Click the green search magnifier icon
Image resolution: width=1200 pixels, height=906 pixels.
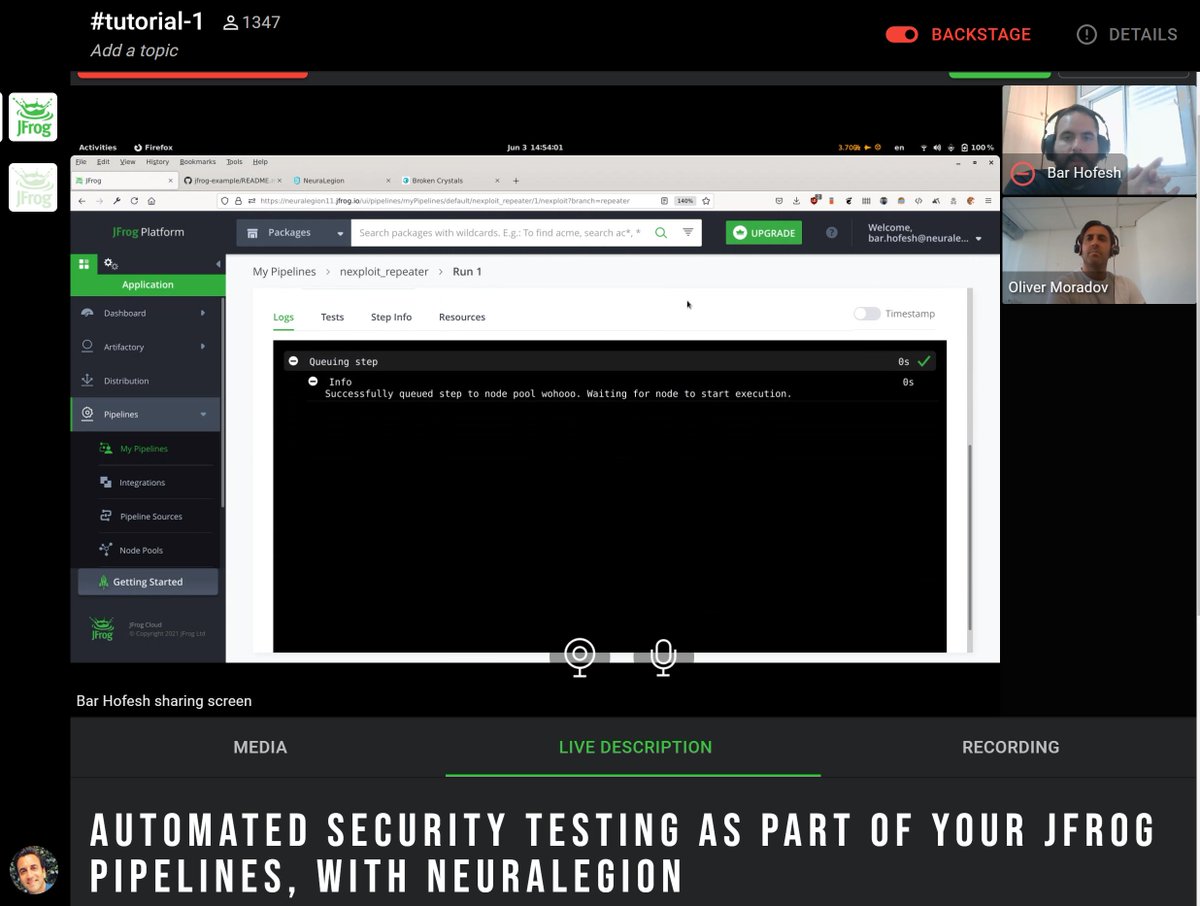[x=661, y=233]
